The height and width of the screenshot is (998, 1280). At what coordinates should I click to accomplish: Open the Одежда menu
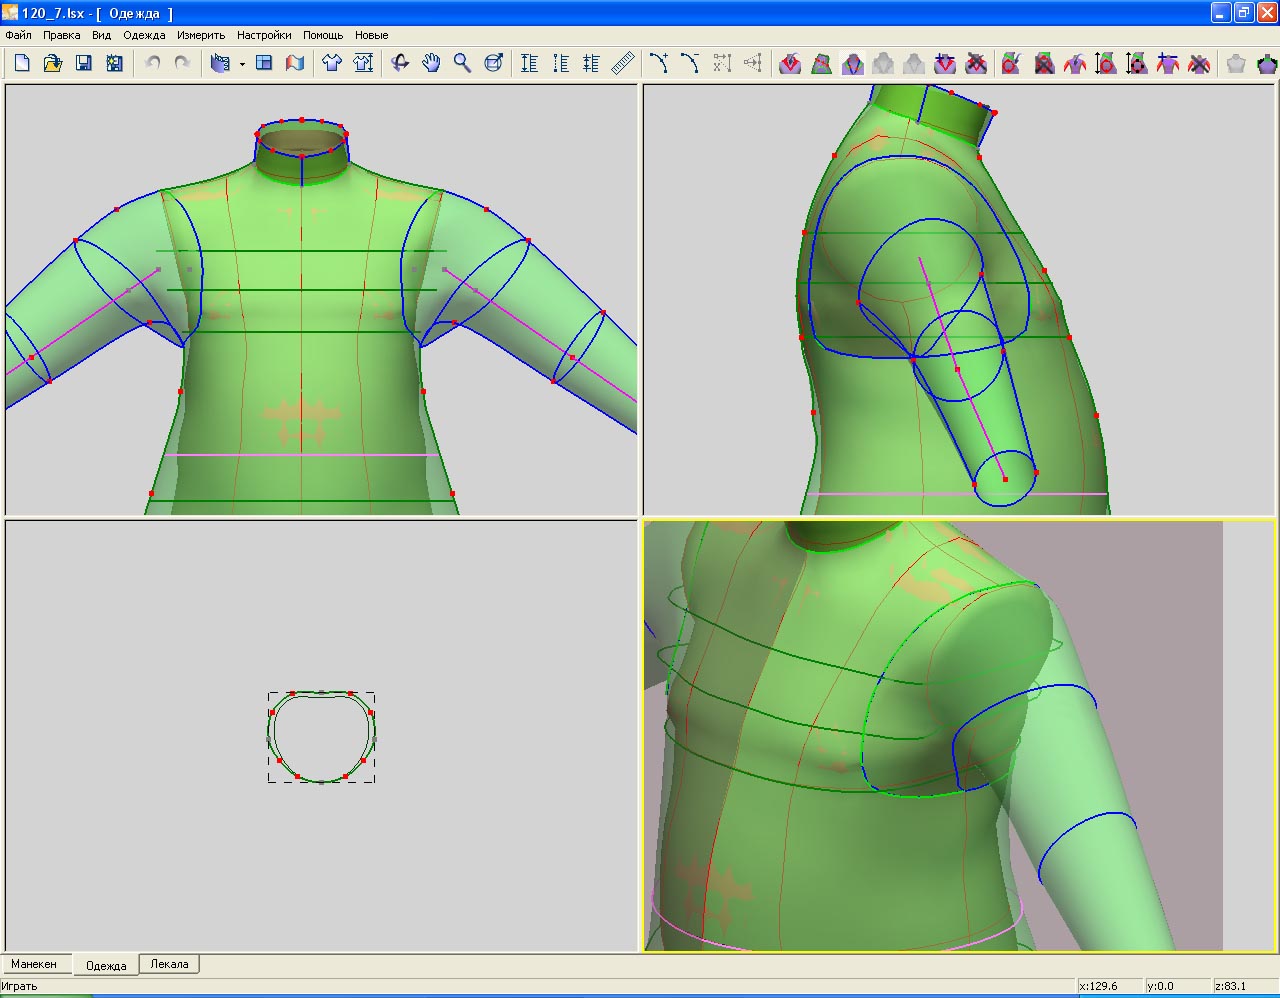(x=144, y=35)
